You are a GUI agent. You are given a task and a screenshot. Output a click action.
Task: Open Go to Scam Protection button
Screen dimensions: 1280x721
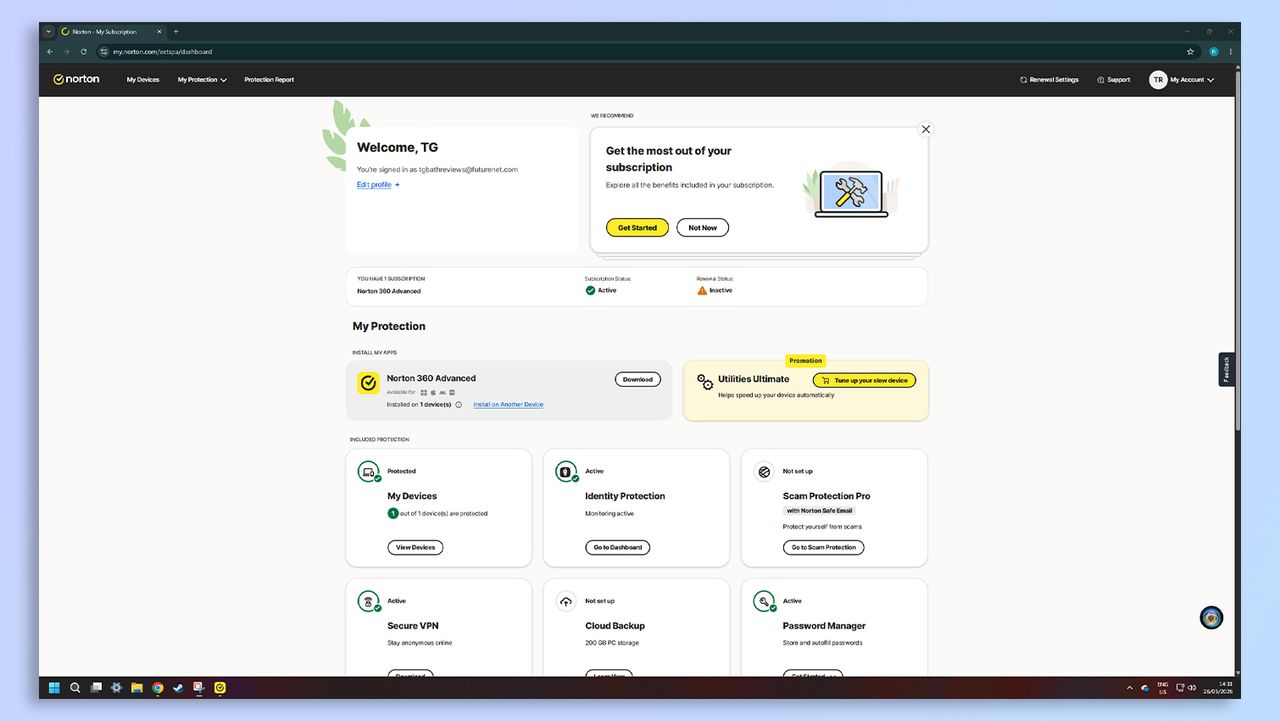coord(824,548)
